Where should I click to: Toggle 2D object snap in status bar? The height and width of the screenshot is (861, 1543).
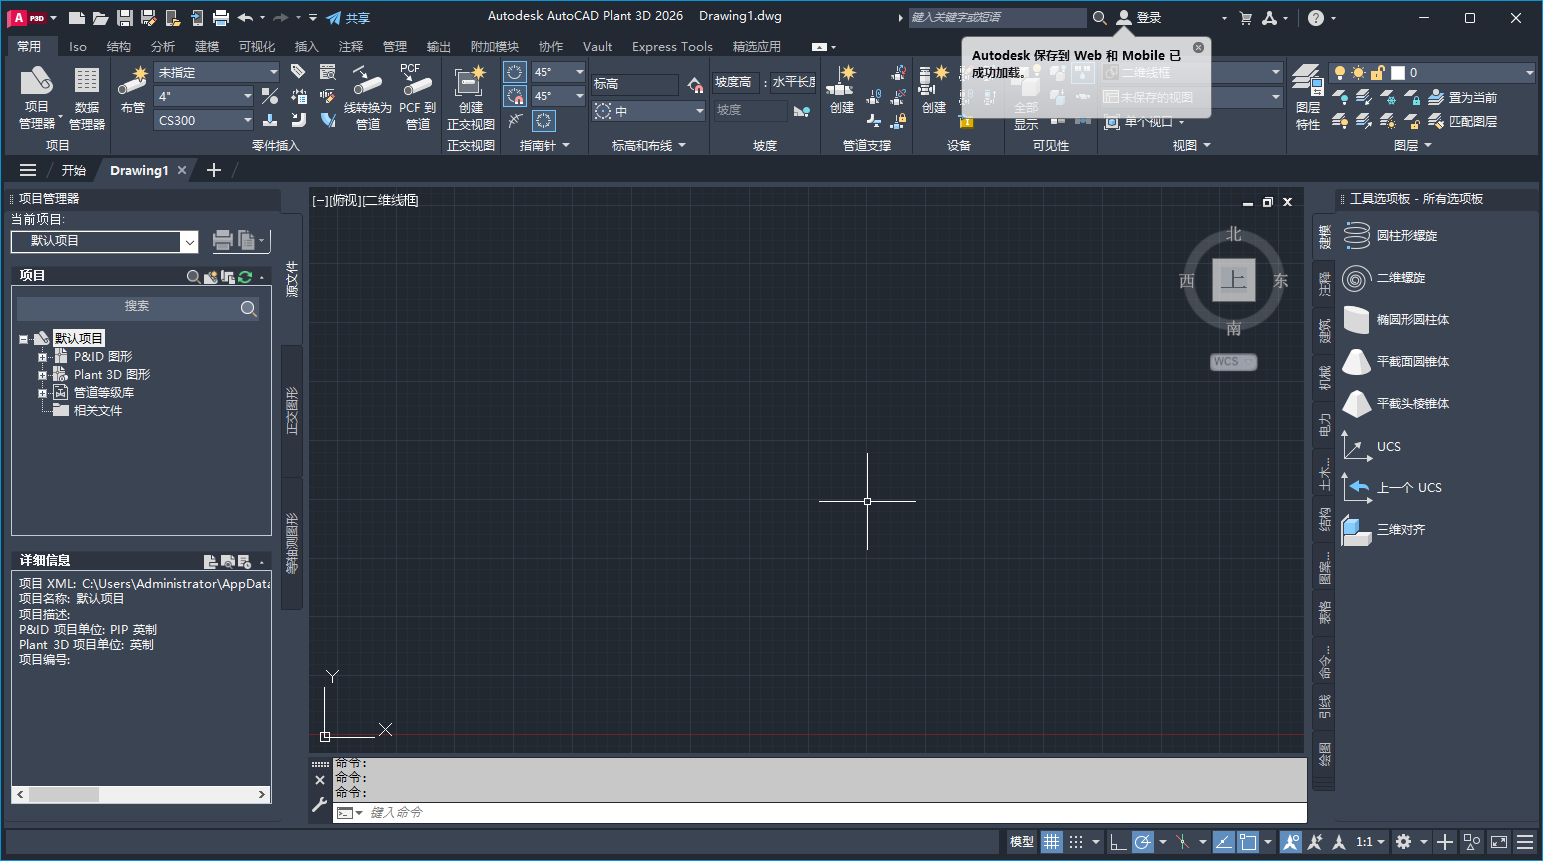[1248, 842]
